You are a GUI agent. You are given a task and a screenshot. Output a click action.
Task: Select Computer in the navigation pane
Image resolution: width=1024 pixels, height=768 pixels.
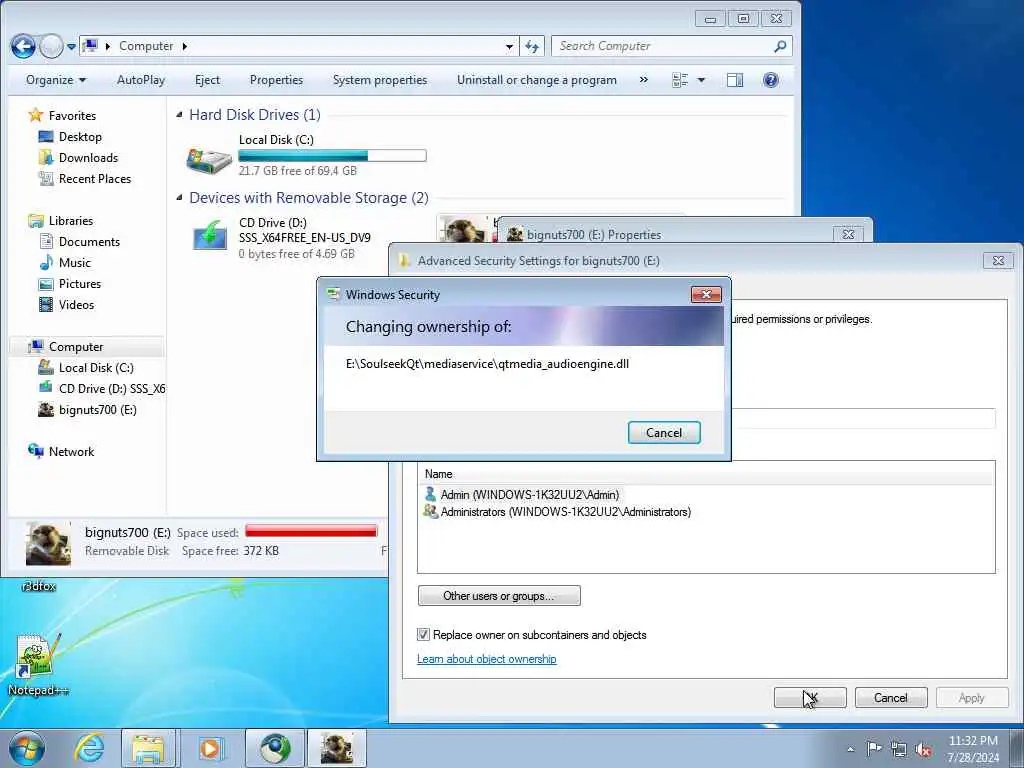pyautogui.click(x=76, y=347)
